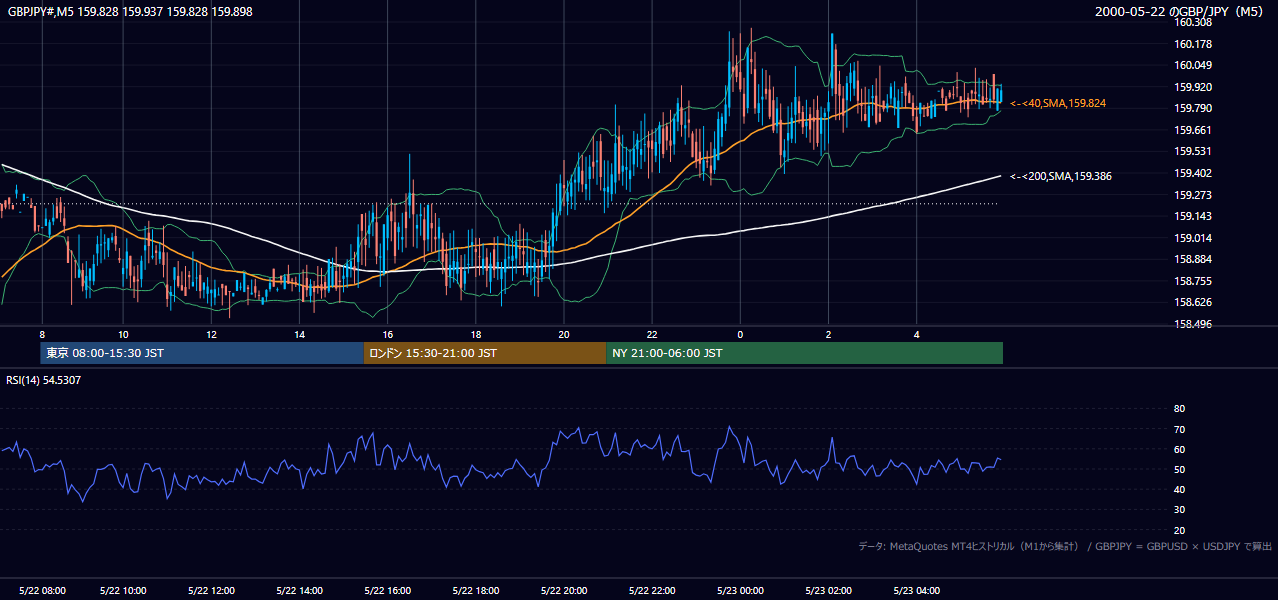The width and height of the screenshot is (1278, 600).
Task: Click the hour label 12 under the chart
Action: [x=211, y=334]
